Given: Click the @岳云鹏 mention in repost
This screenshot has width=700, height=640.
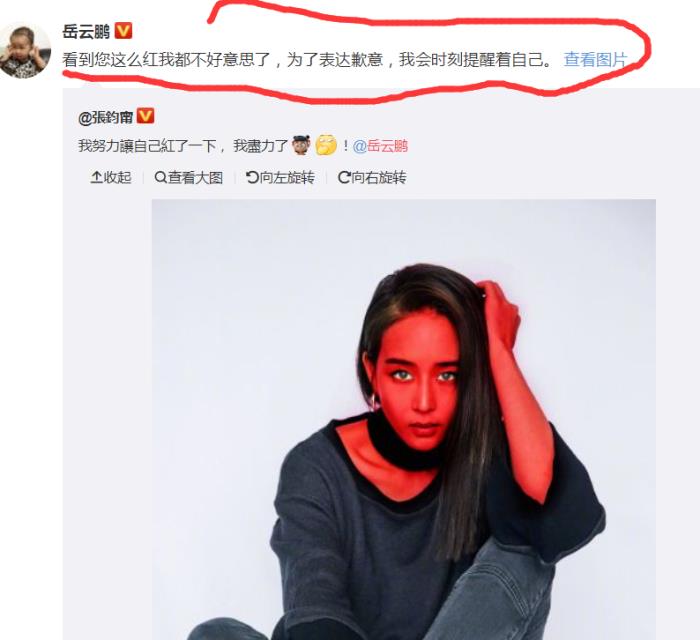Looking at the screenshot, I should coord(380,146).
